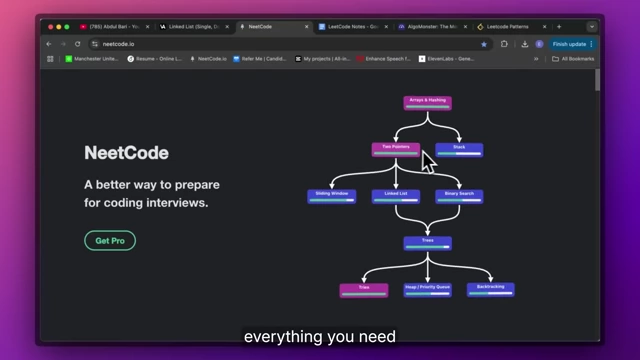Click the Get Pro button
Screen dimensions: 640x360
110,241
